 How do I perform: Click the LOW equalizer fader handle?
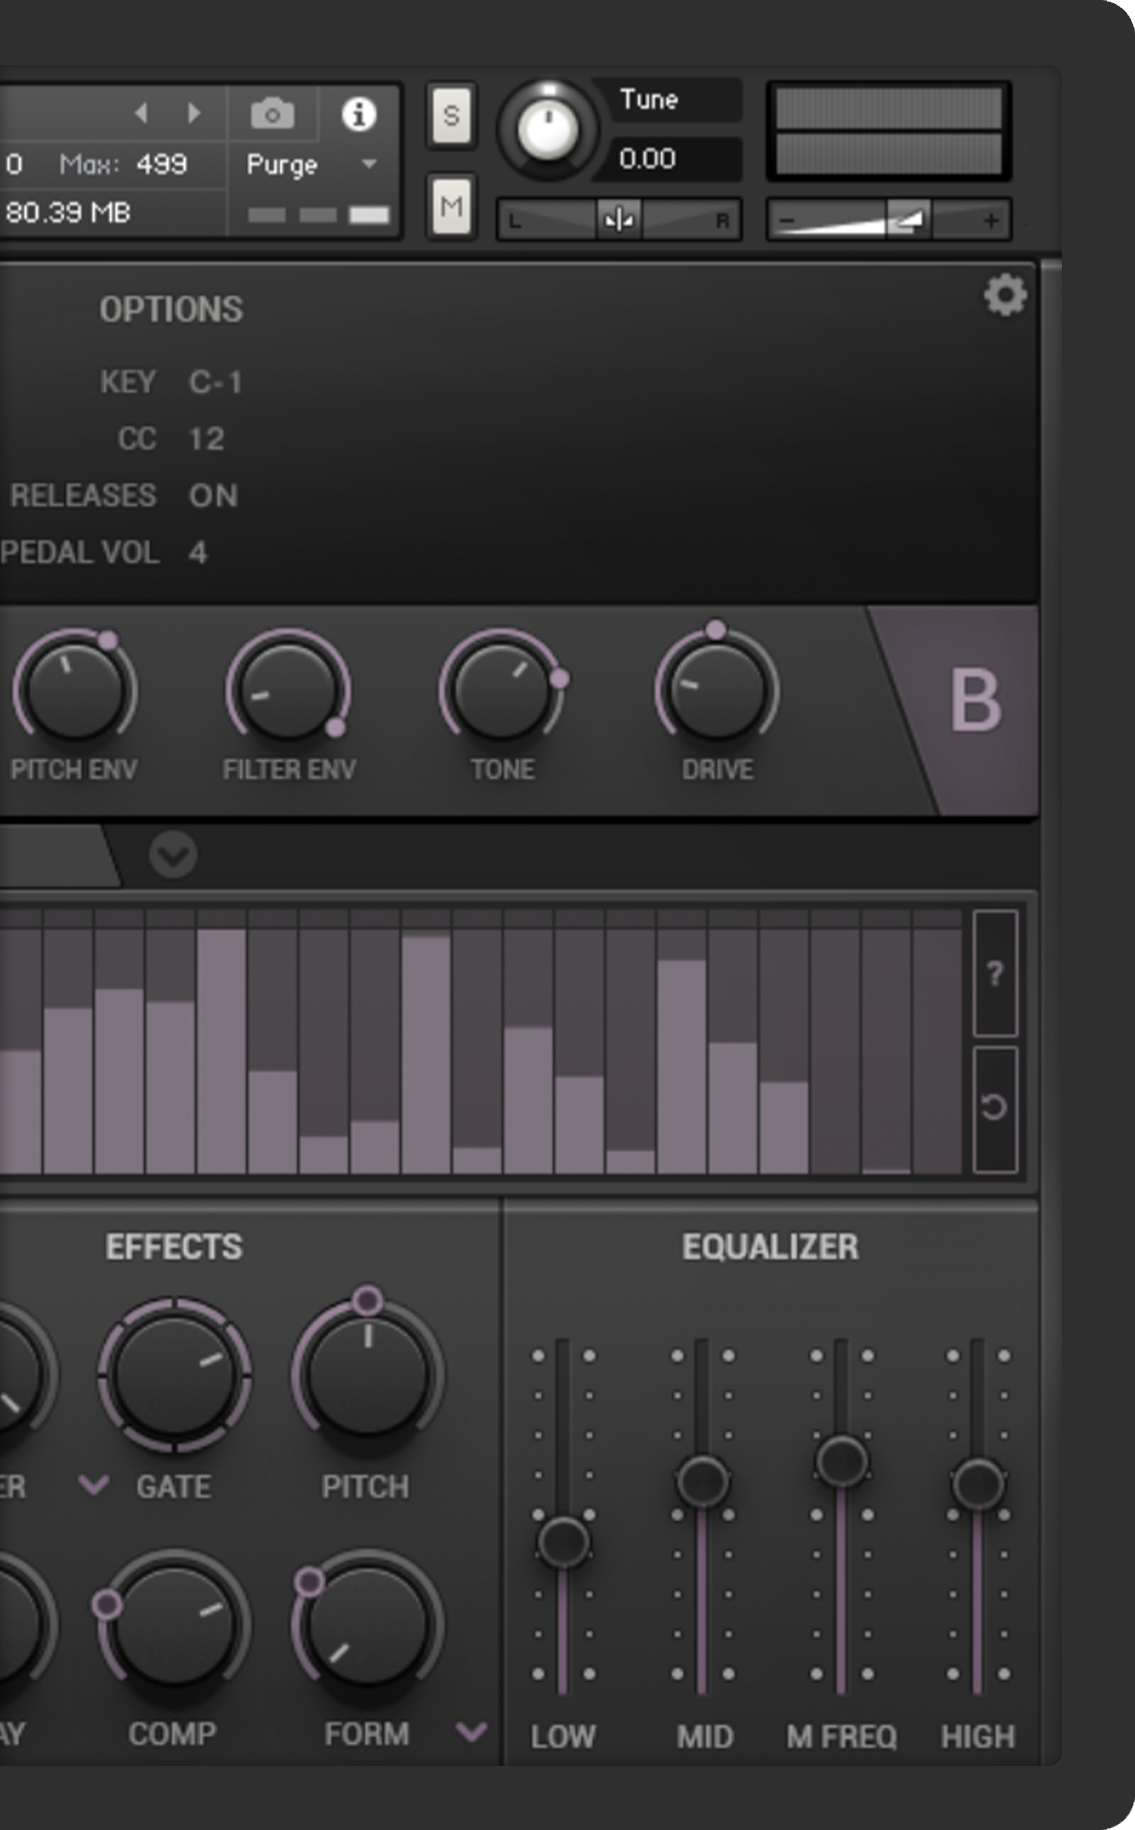[564, 1541]
